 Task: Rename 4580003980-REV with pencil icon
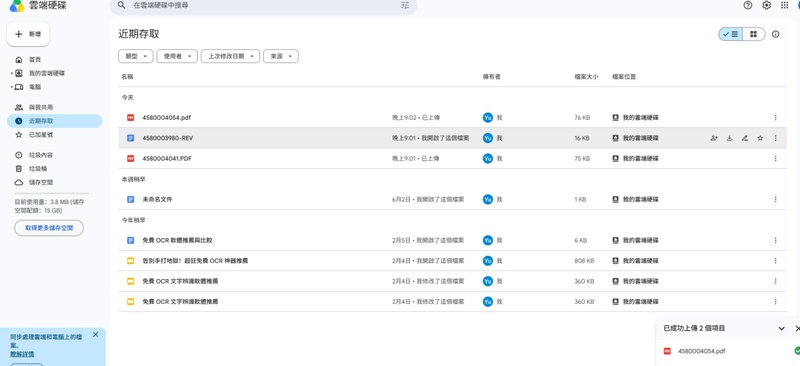coord(745,138)
